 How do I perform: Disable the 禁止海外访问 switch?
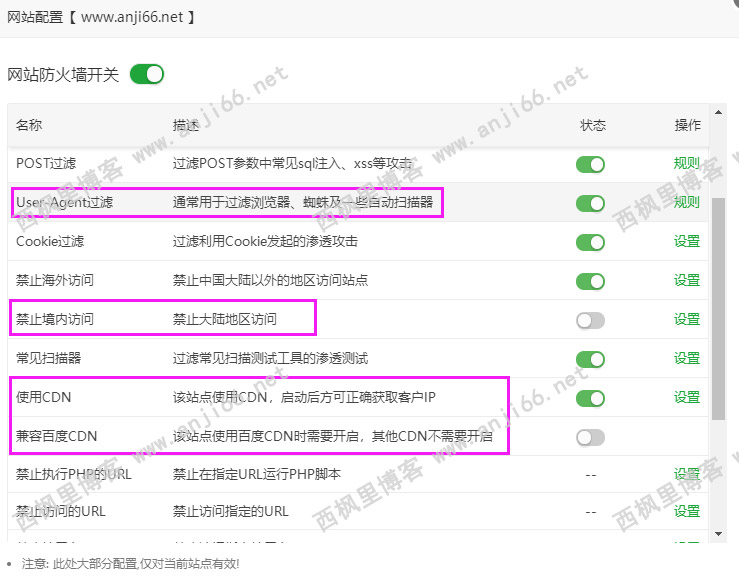[590, 281]
